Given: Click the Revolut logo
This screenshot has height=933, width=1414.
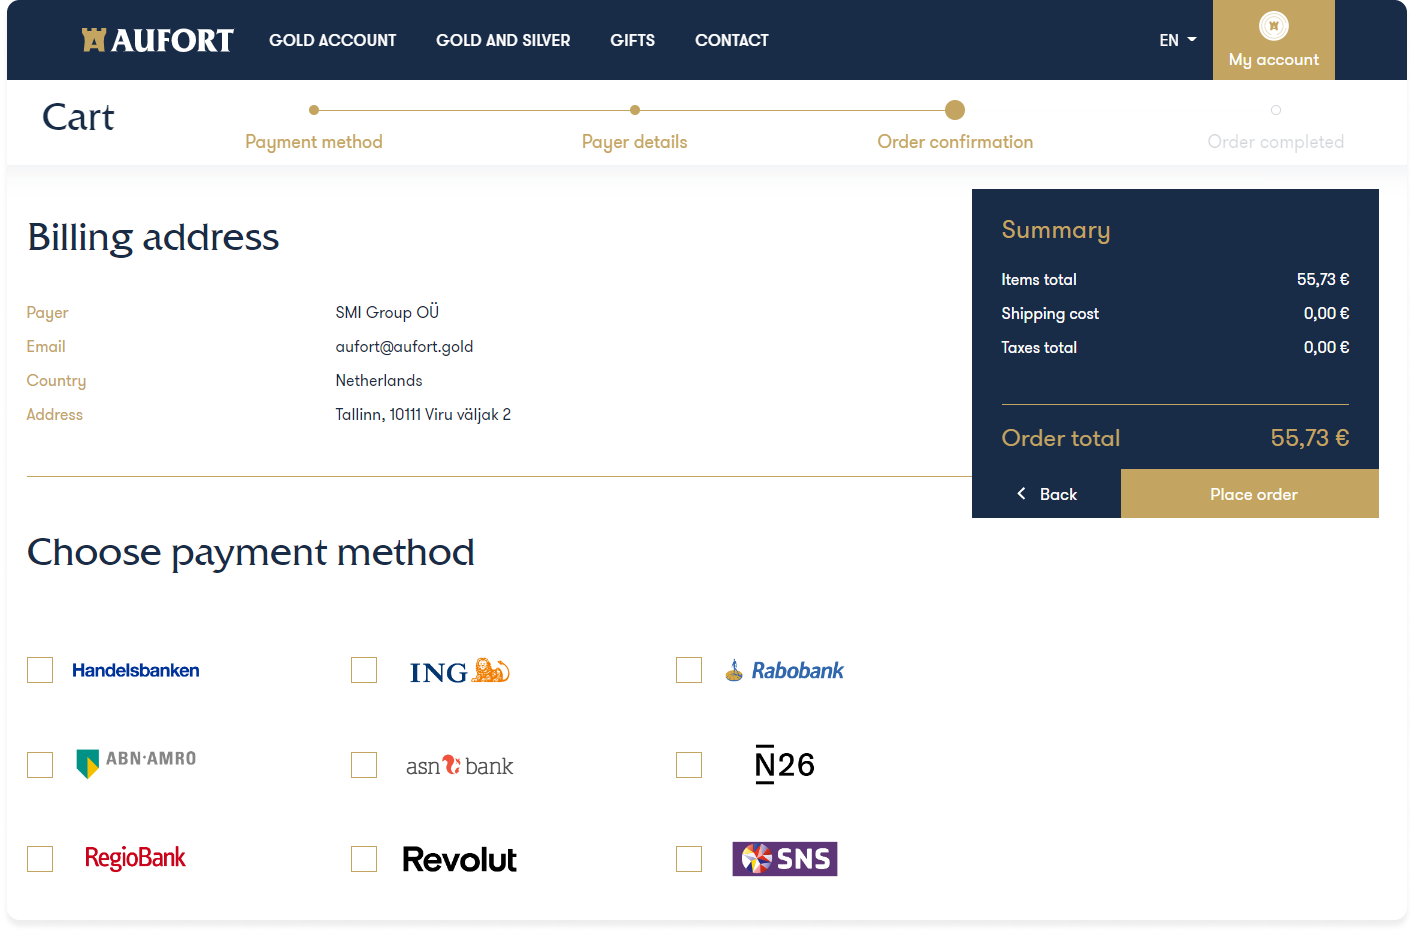Looking at the screenshot, I should 459,859.
